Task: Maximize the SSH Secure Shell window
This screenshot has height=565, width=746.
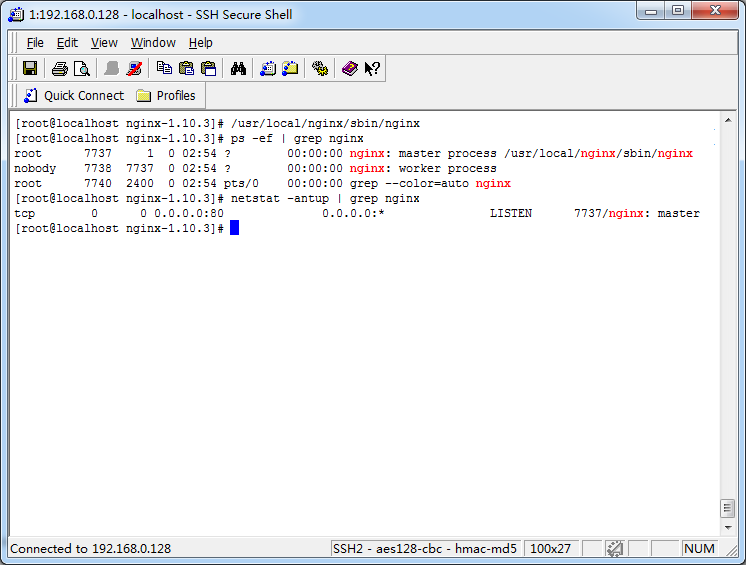Action: tap(677, 10)
